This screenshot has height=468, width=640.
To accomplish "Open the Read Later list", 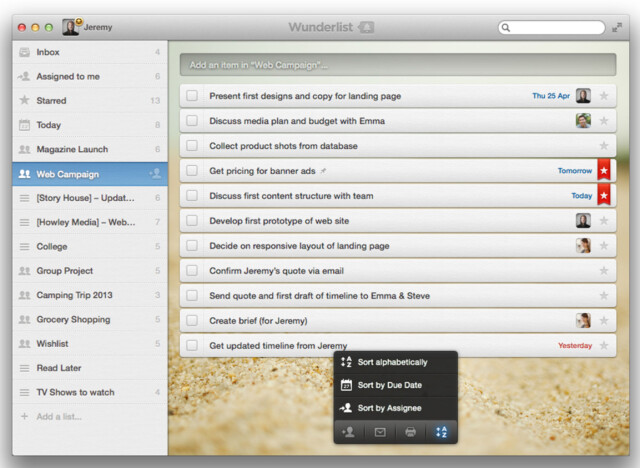I will pyautogui.click(x=90, y=368).
